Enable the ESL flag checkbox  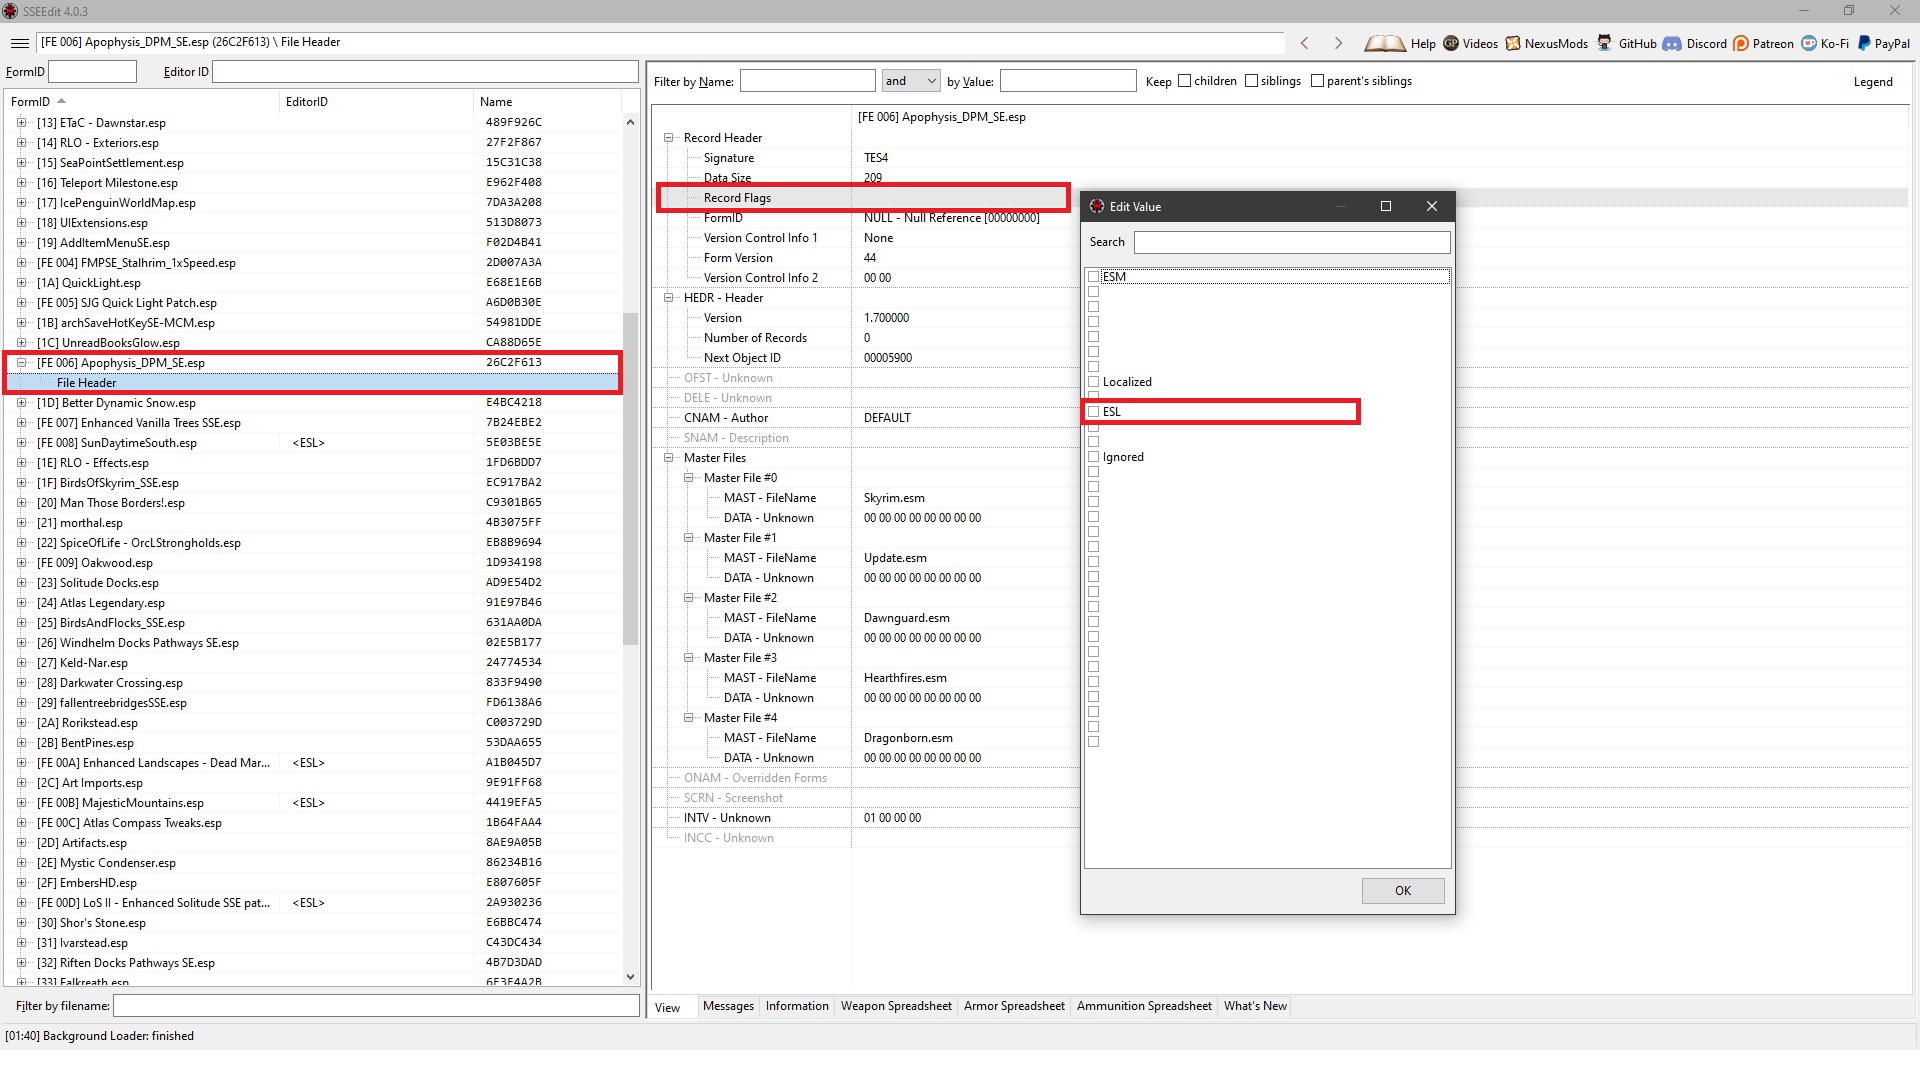point(1094,412)
